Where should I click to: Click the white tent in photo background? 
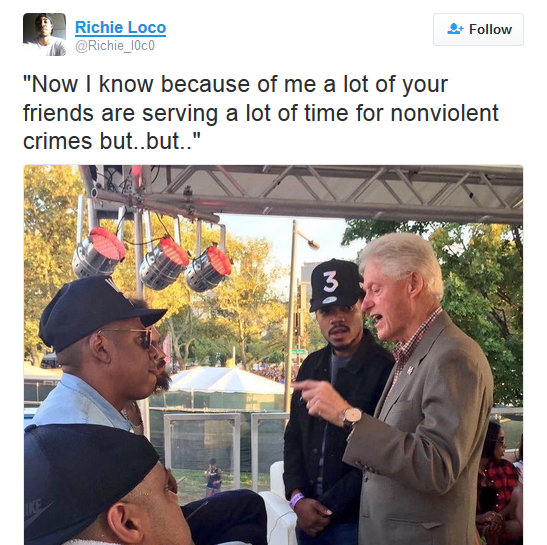(227, 380)
